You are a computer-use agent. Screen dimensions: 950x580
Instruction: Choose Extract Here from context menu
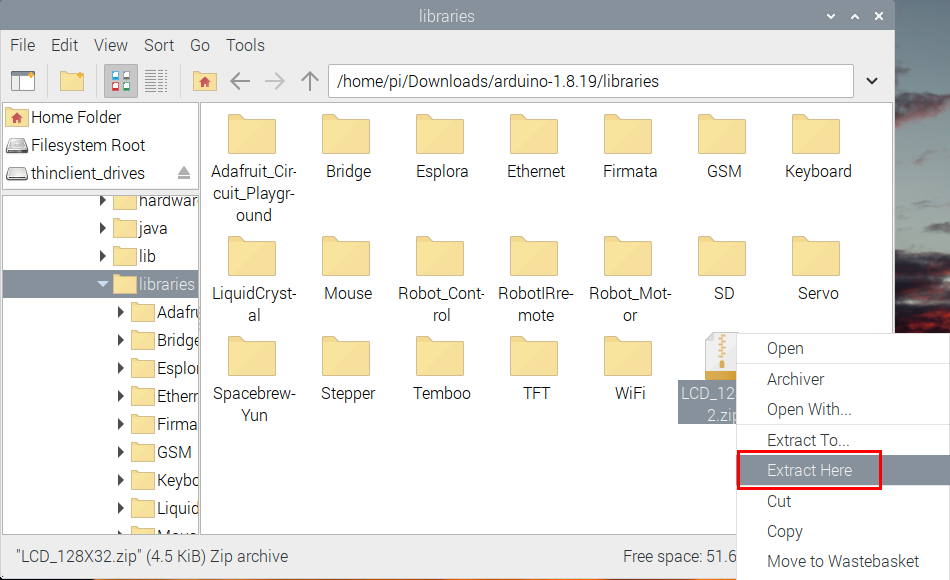[809, 470]
